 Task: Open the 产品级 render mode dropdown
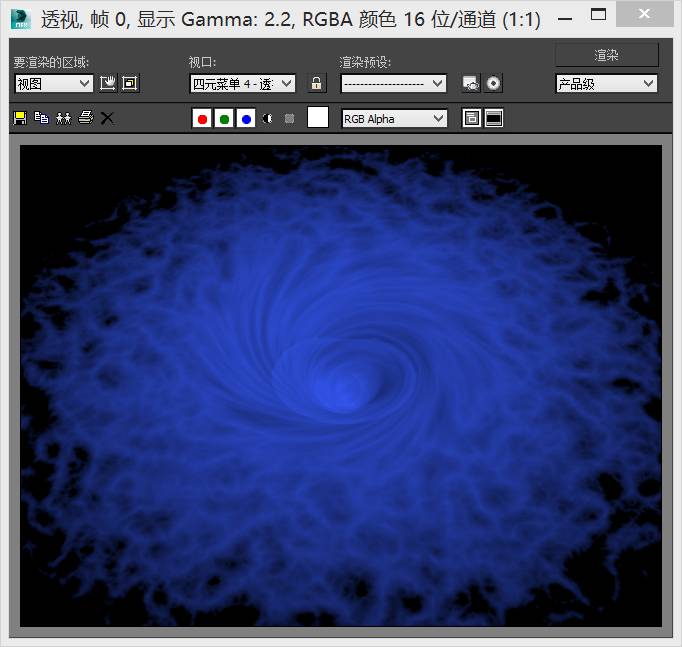tap(606, 84)
